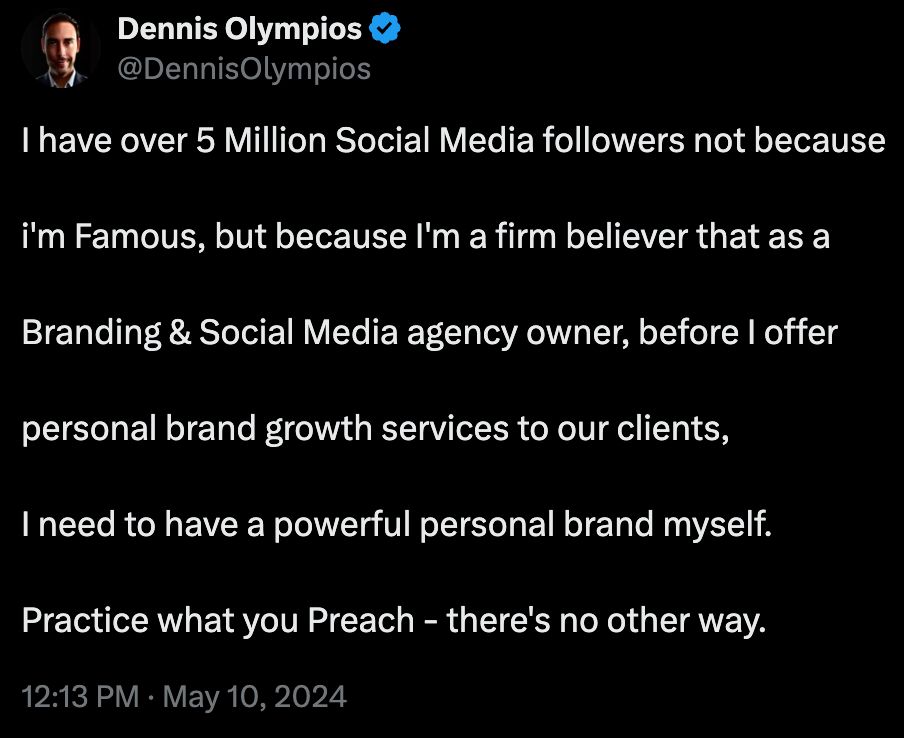
Task: Click the line starting 'I have over 5 Million'
Action: (453, 141)
